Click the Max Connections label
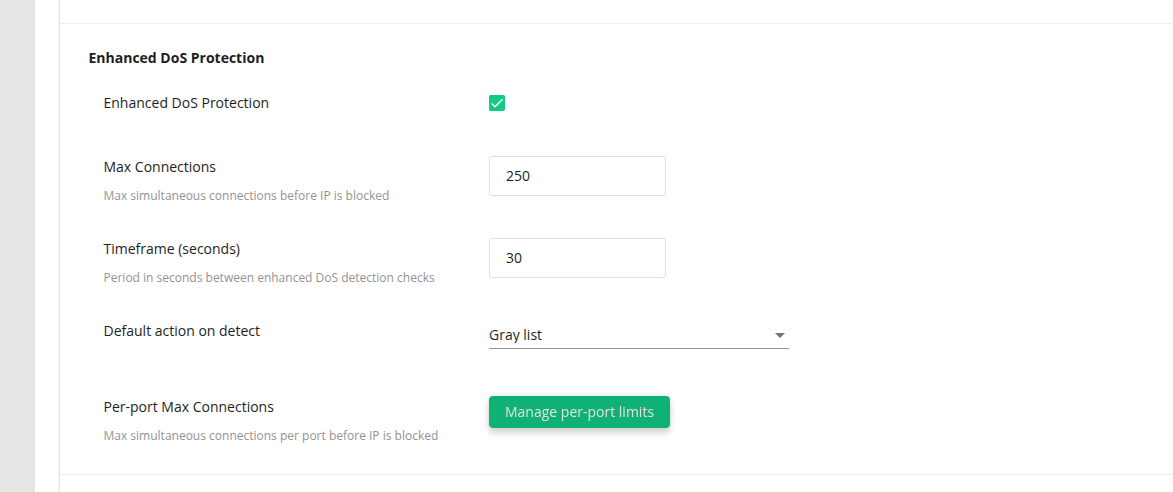This screenshot has height=492, width=1173. 160,167
